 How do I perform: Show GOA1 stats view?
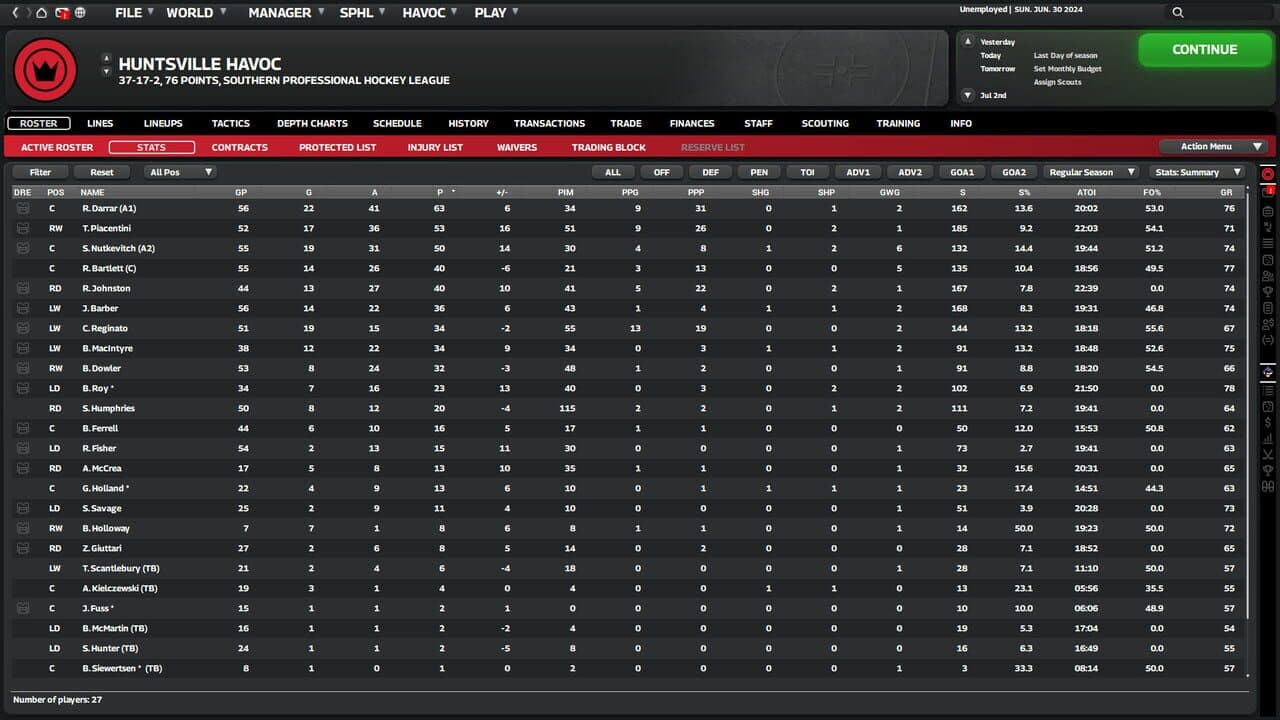[x=962, y=172]
